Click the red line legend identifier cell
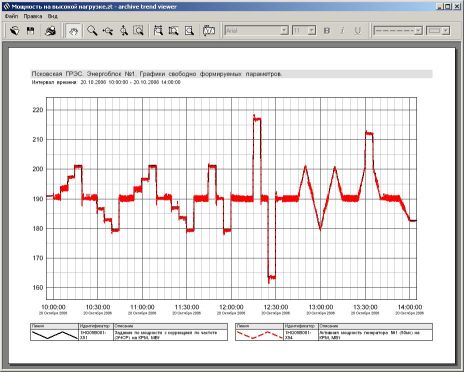This screenshot has height=372, width=464. click(x=301, y=335)
